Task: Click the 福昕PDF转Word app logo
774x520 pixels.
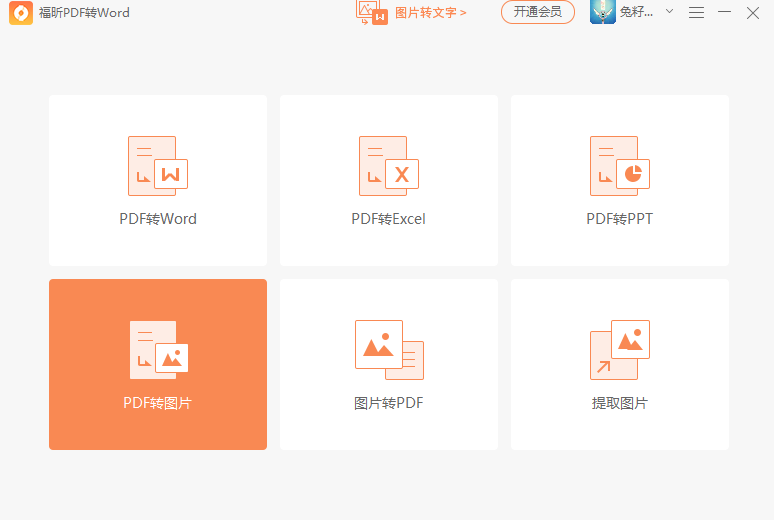Action: point(21,12)
